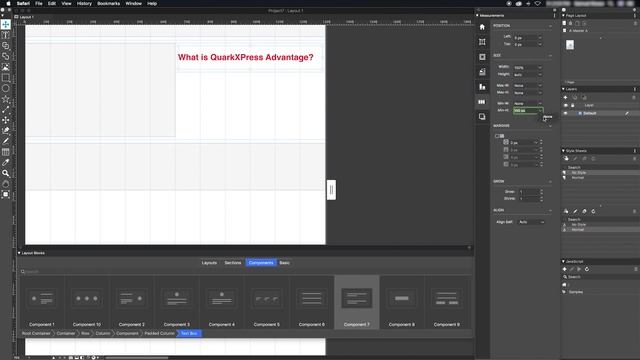Click Padded Column in breadcrumb
Viewport: 640px width, 360px height.
(159, 333)
